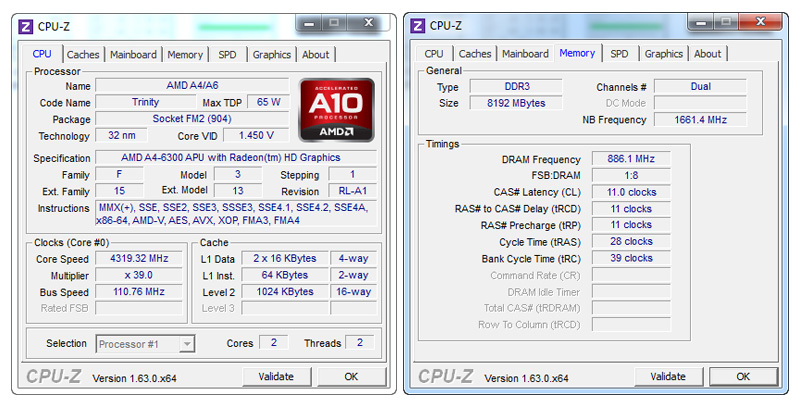Click the 16-way Level 2 associativity value
This screenshot has height=415, width=800.
(354, 291)
